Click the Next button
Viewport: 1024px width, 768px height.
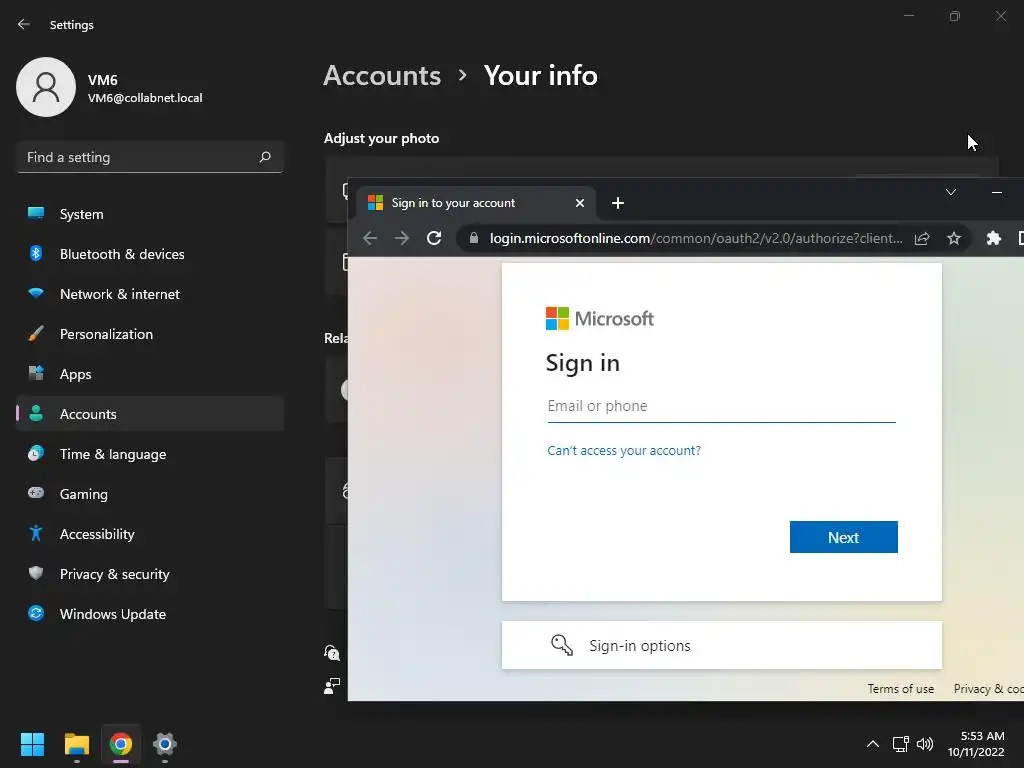[x=843, y=537]
